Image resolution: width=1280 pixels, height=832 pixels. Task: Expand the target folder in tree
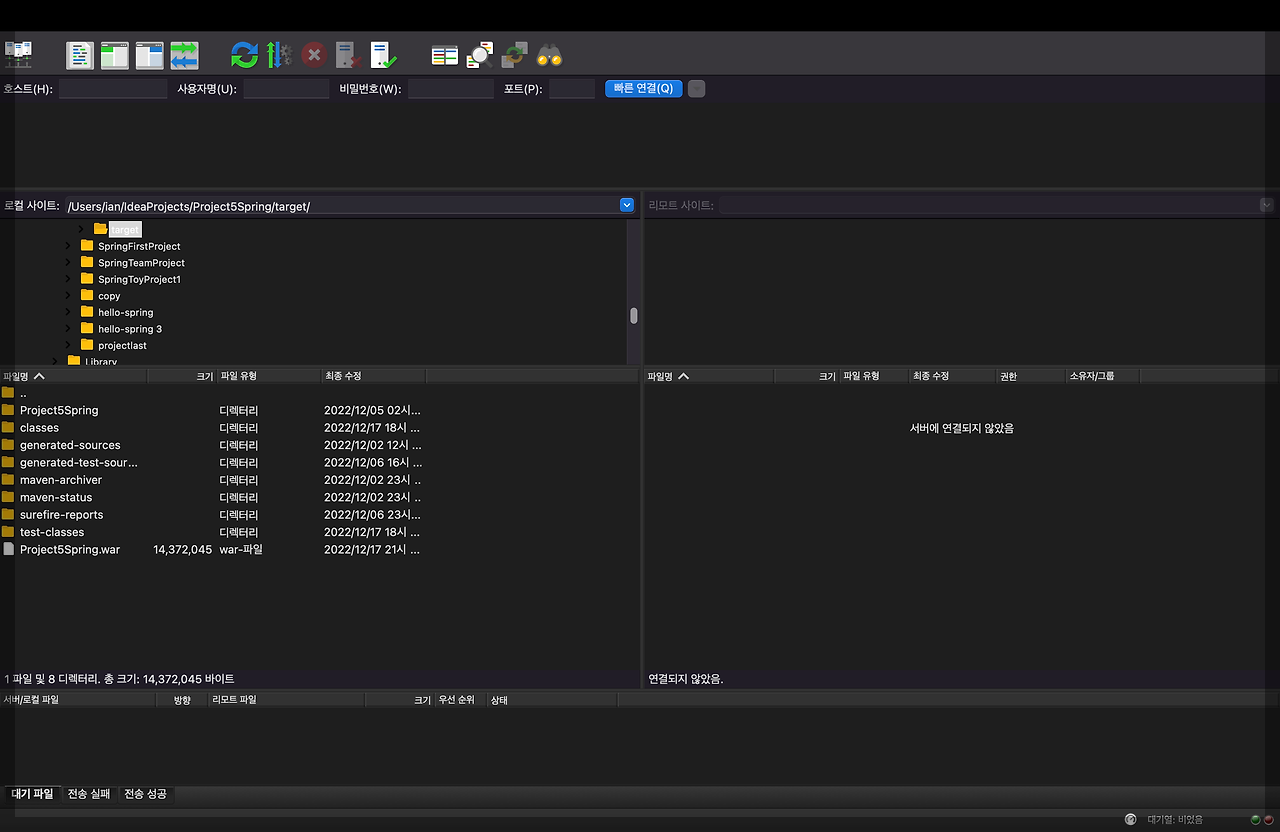pos(81,229)
